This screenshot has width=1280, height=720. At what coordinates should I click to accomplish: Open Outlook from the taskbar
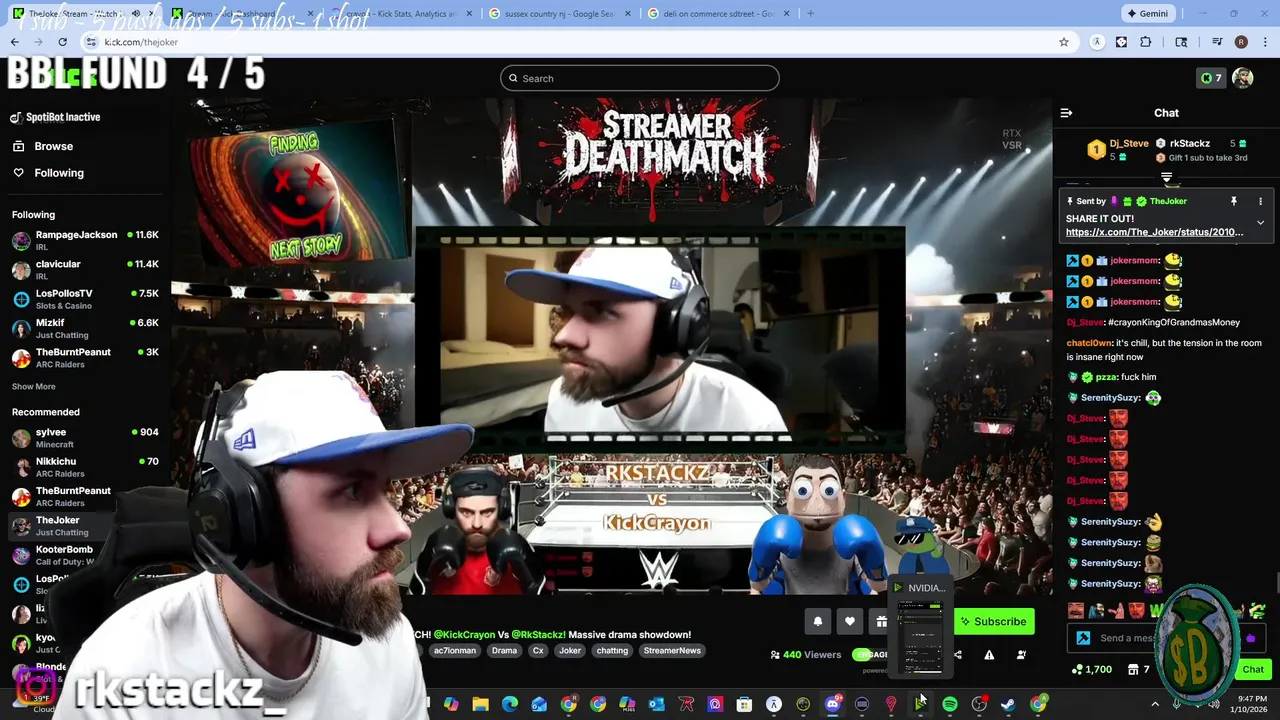[x=656, y=704]
